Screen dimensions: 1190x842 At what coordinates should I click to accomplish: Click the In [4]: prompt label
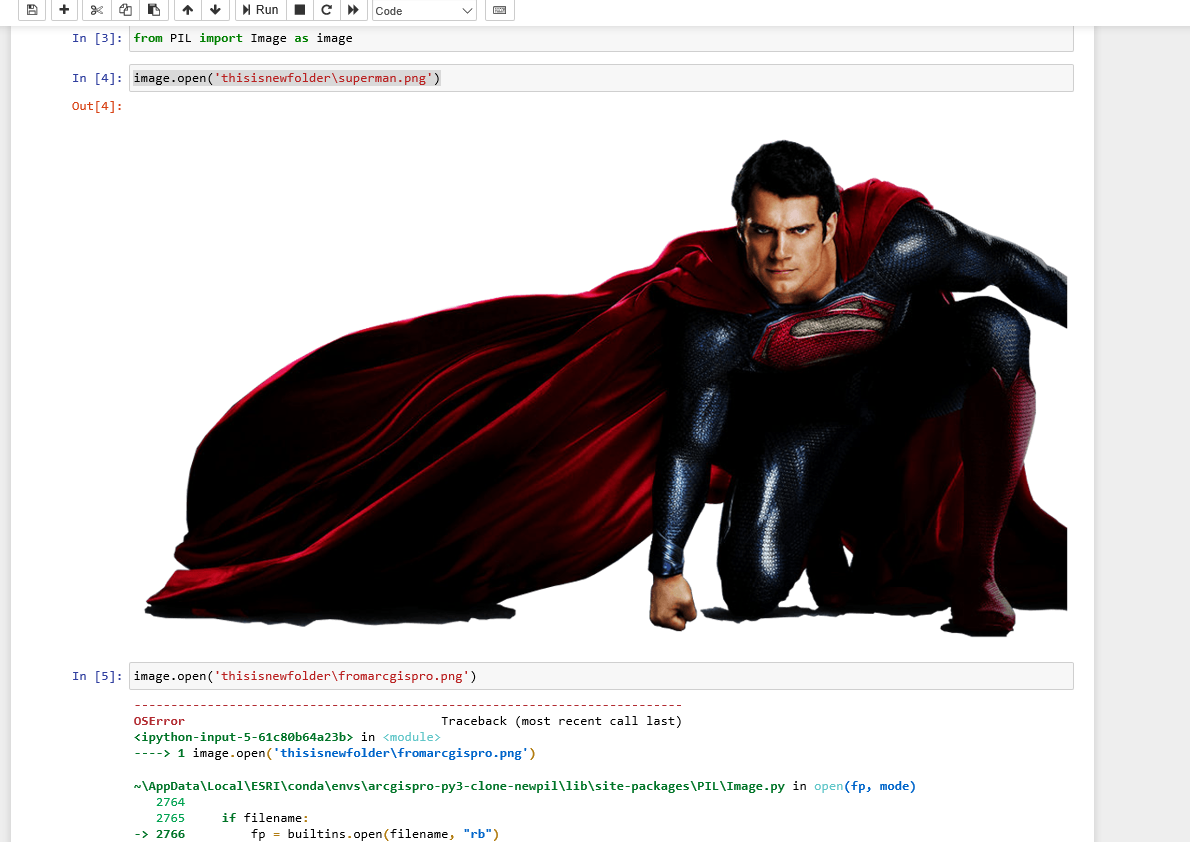pos(97,78)
